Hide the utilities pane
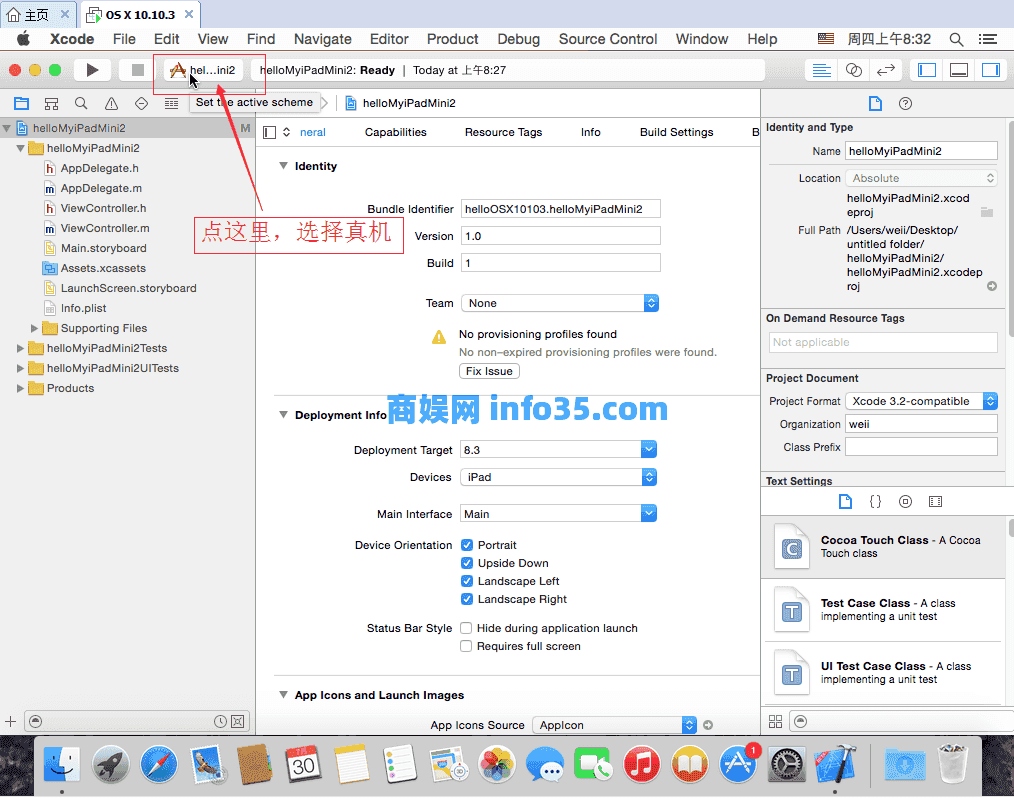Viewport: 1014px width, 798px height. (991, 70)
